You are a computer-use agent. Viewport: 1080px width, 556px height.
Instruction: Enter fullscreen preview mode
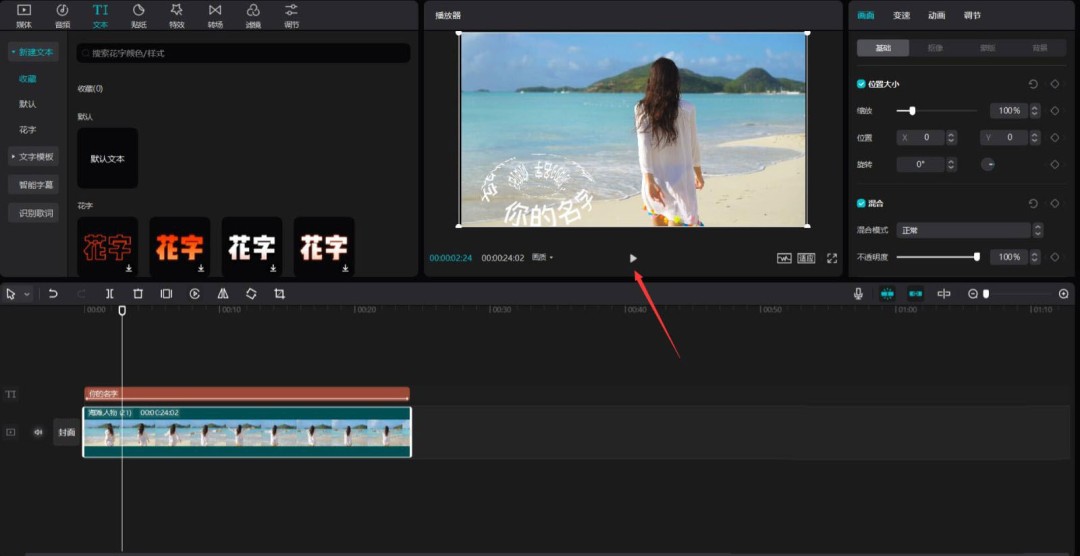(831, 258)
